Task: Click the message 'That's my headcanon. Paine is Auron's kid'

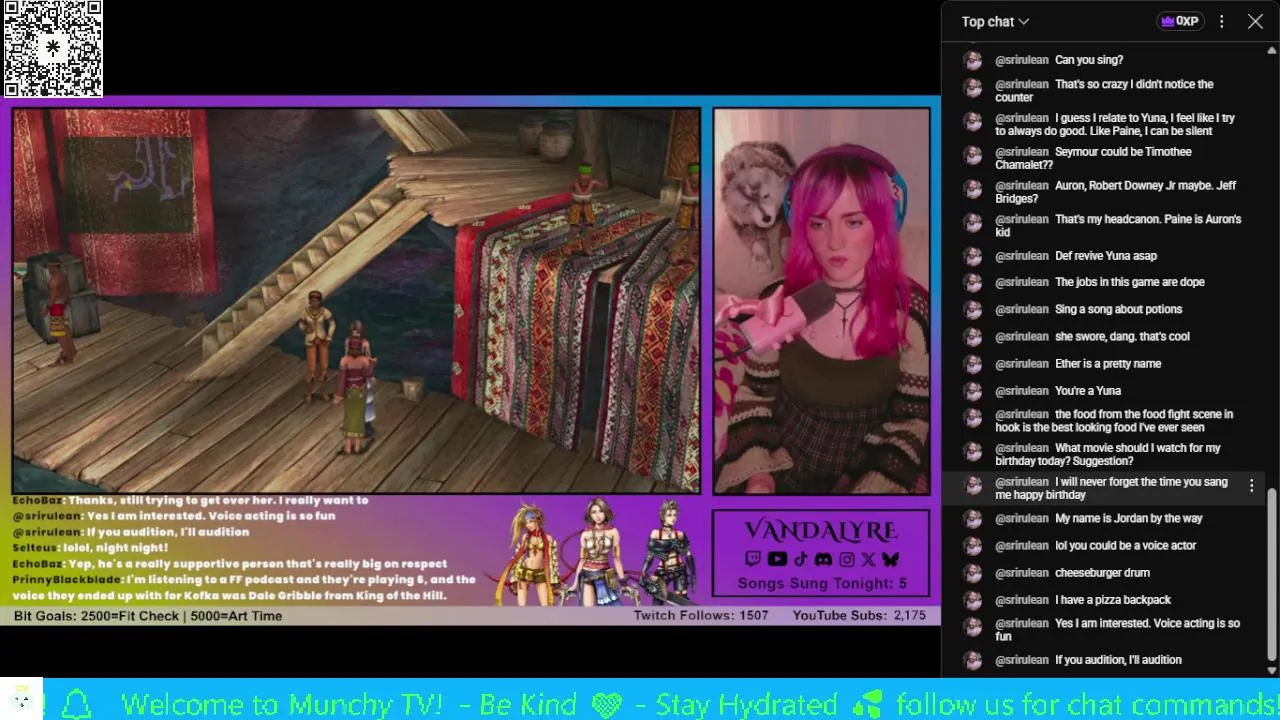Action: 1118,226
